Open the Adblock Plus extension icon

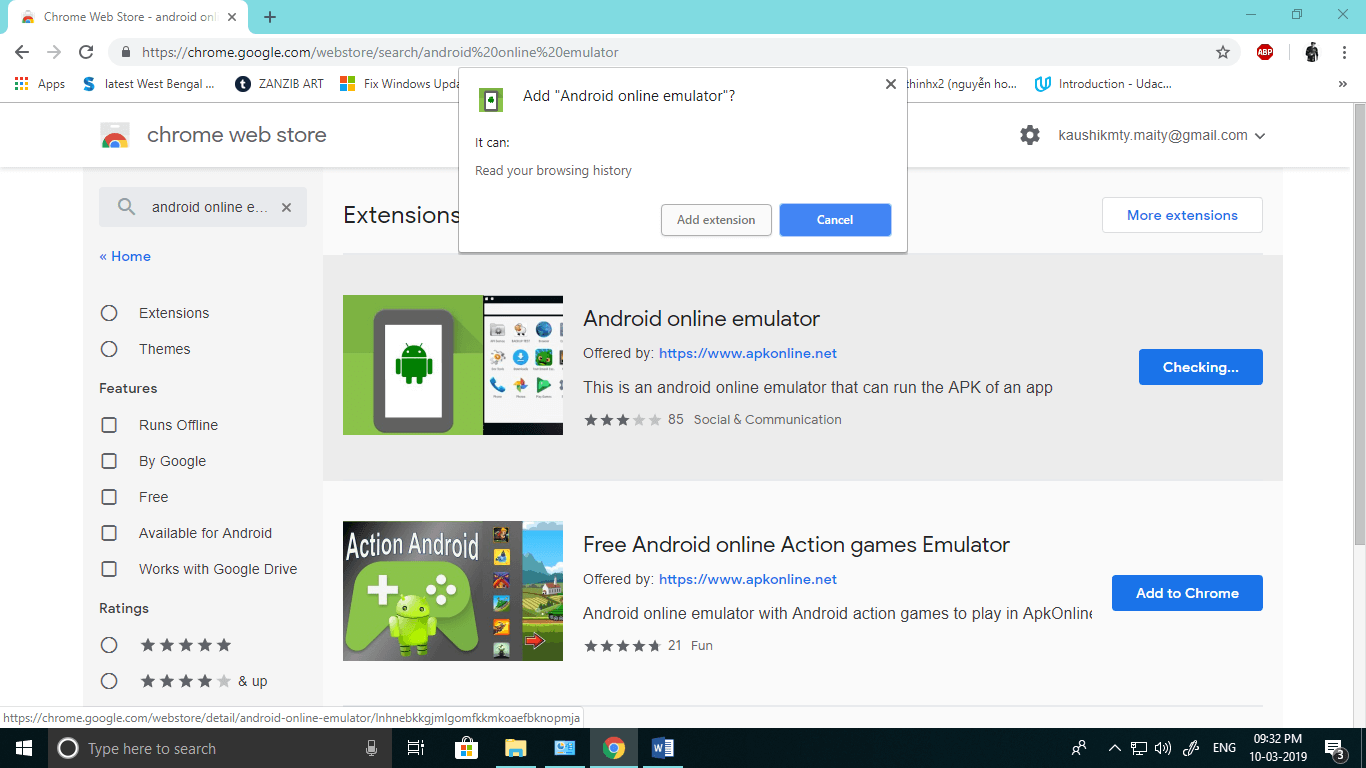[x=1265, y=52]
